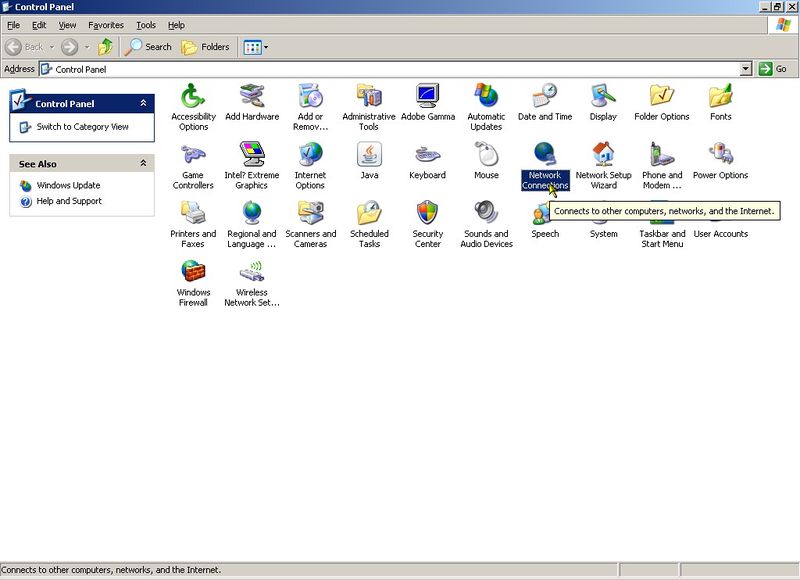The width and height of the screenshot is (800, 580).
Task: Click the Back toolbar button
Action: (x=24, y=47)
